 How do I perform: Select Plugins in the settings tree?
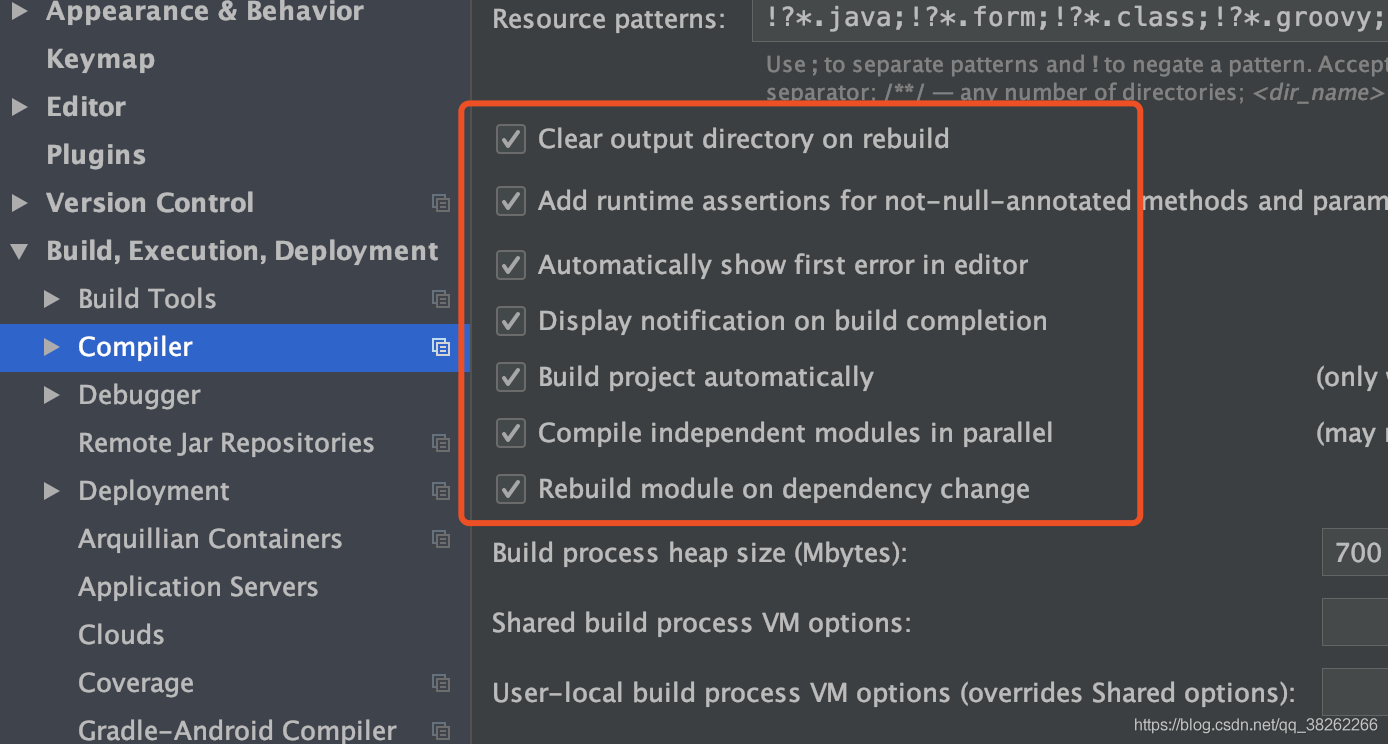pyautogui.click(x=96, y=155)
